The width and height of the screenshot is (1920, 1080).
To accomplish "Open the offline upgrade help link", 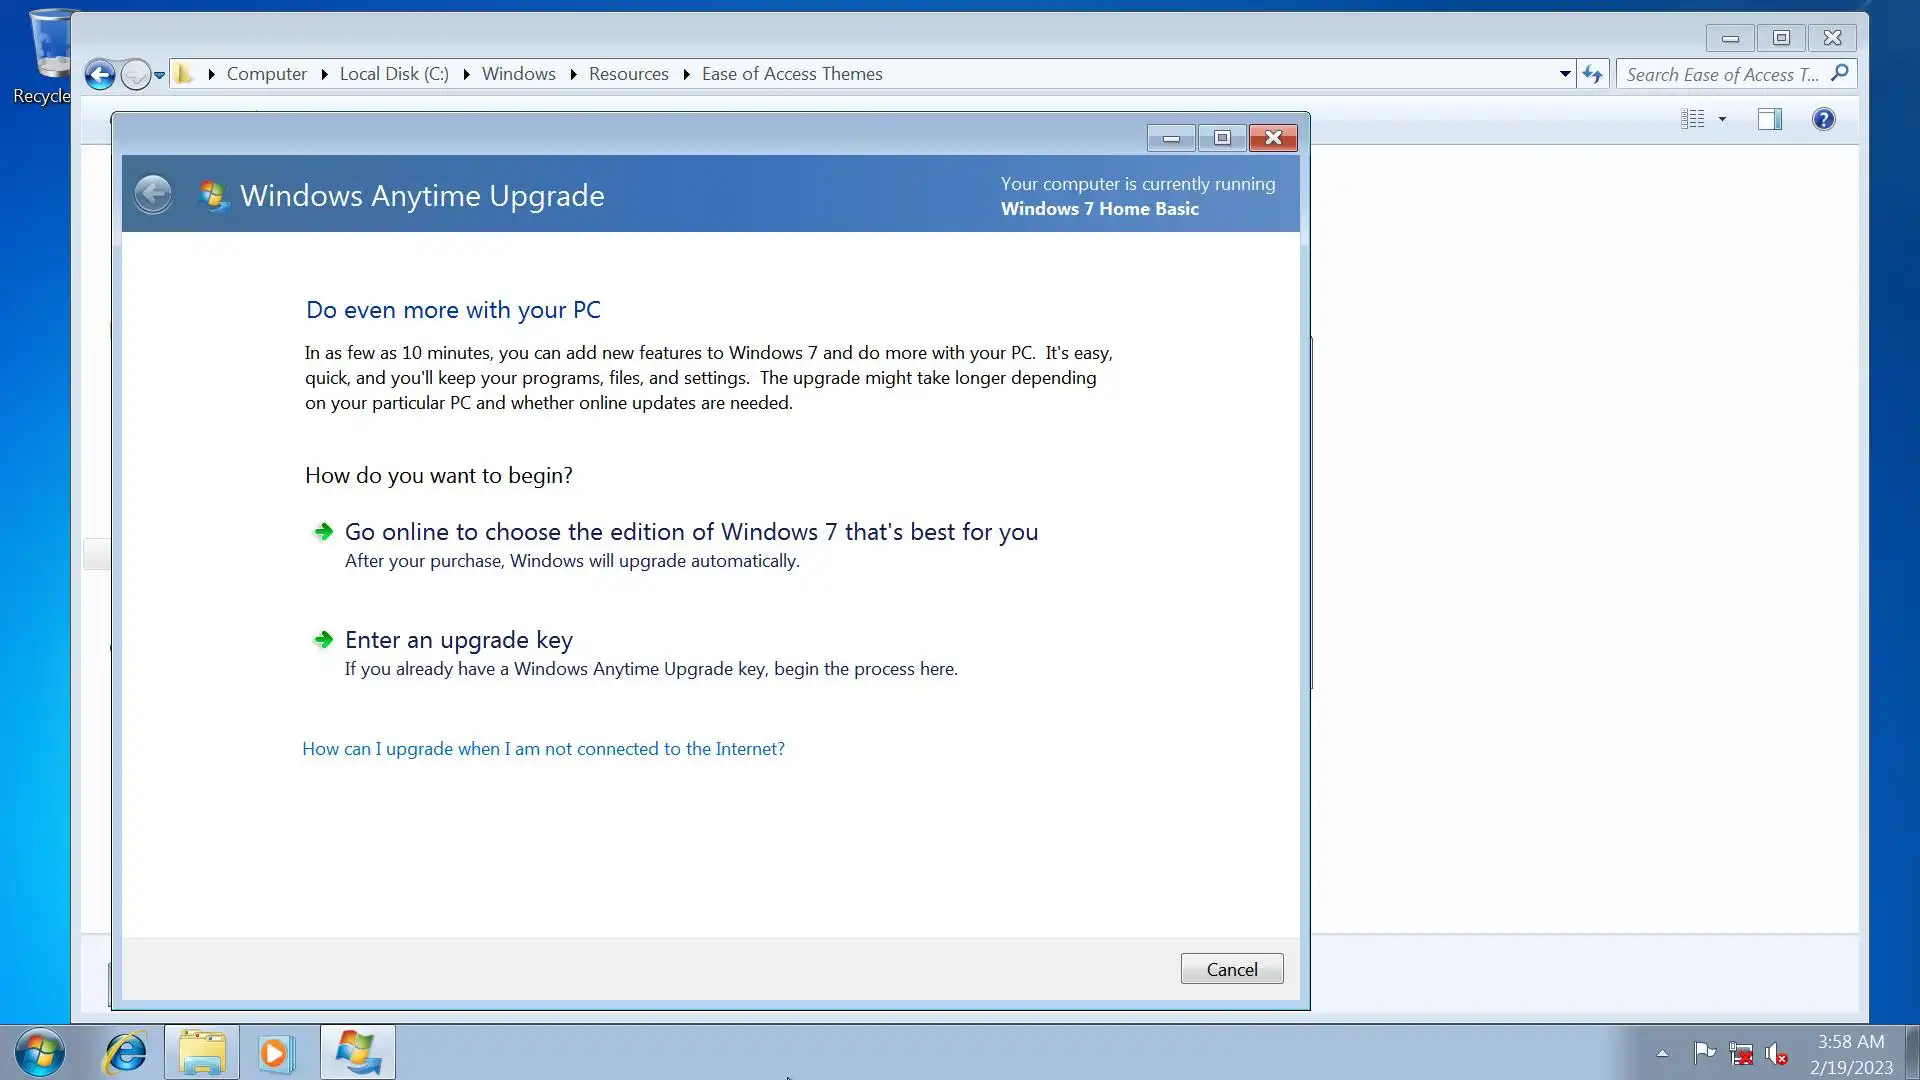I will 543,749.
